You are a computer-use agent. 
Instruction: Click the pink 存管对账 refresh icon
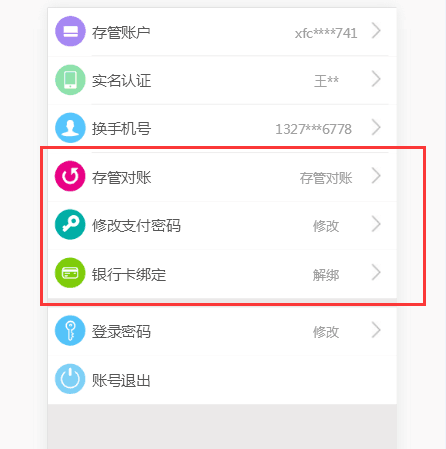coord(70,176)
